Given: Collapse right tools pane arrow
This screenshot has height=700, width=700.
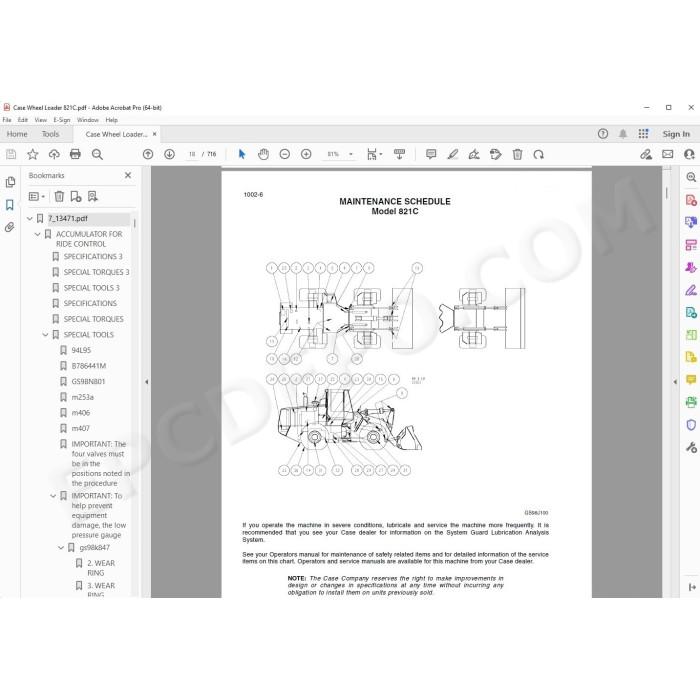Looking at the screenshot, I should coord(675,382).
